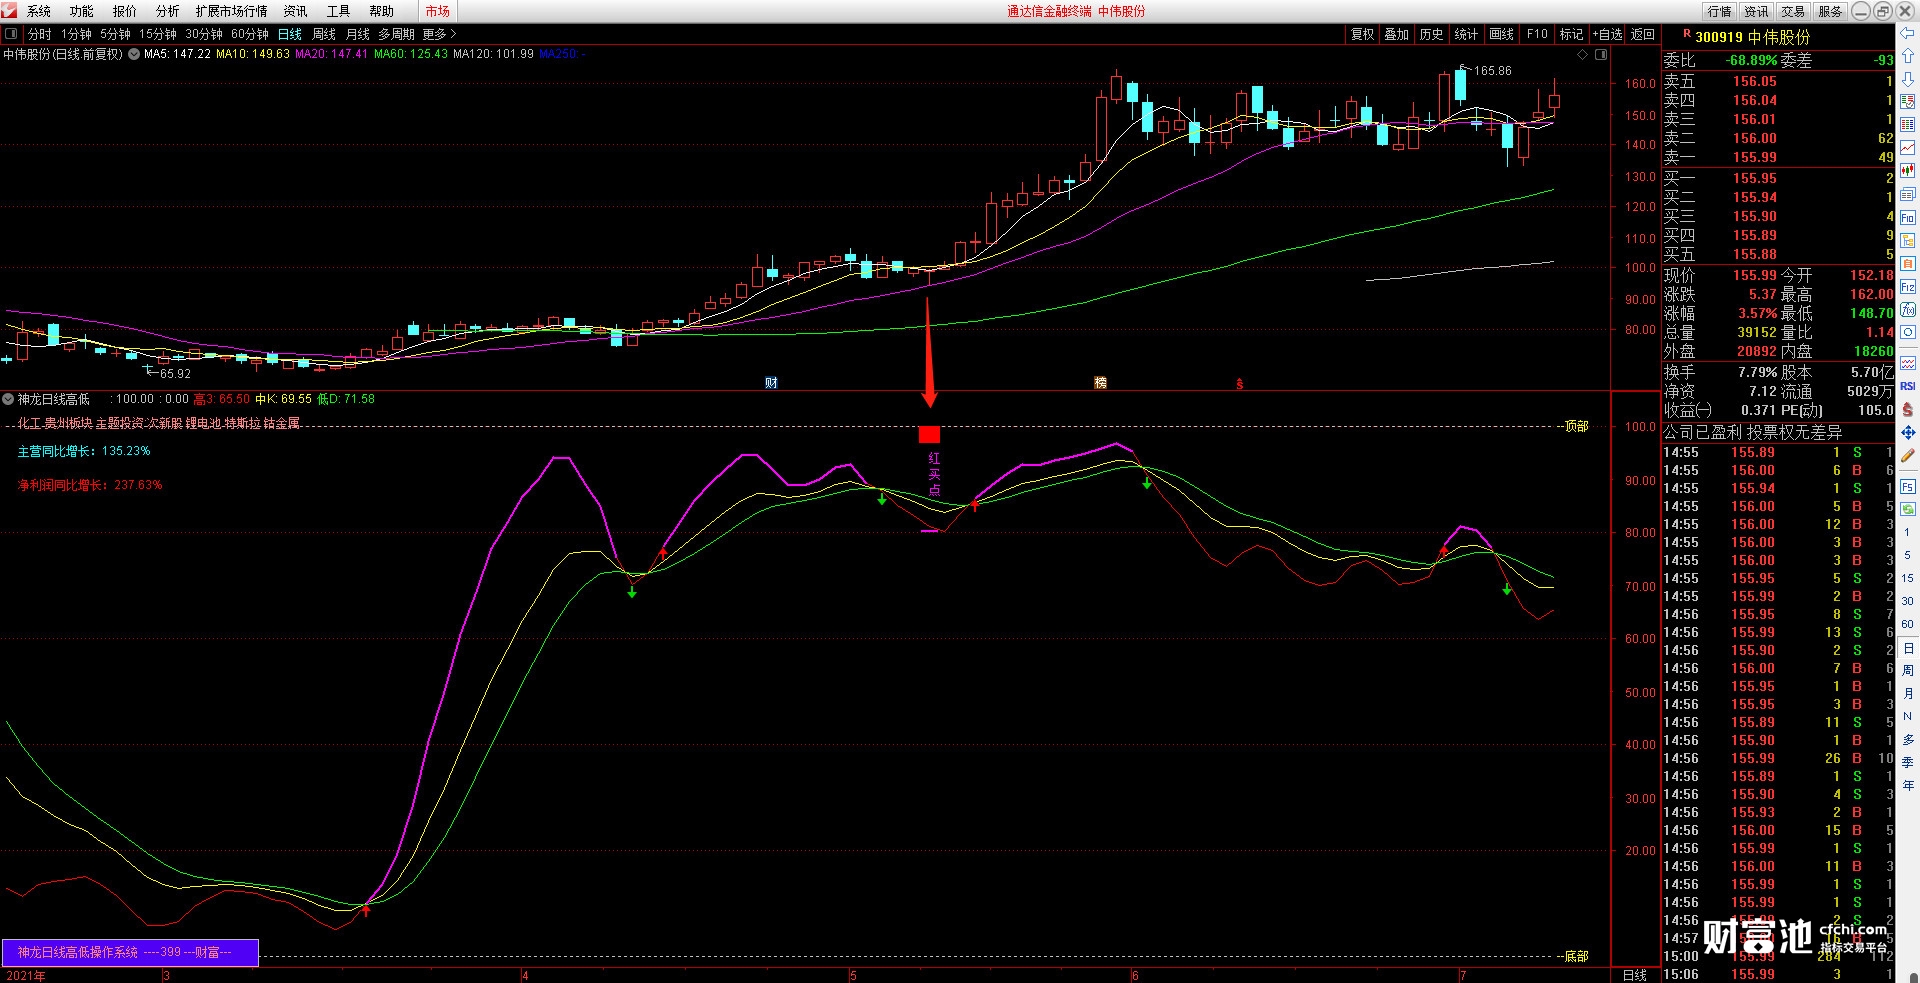Open the +自选 watchlist option
The width and height of the screenshot is (1920, 983).
(x=1608, y=34)
